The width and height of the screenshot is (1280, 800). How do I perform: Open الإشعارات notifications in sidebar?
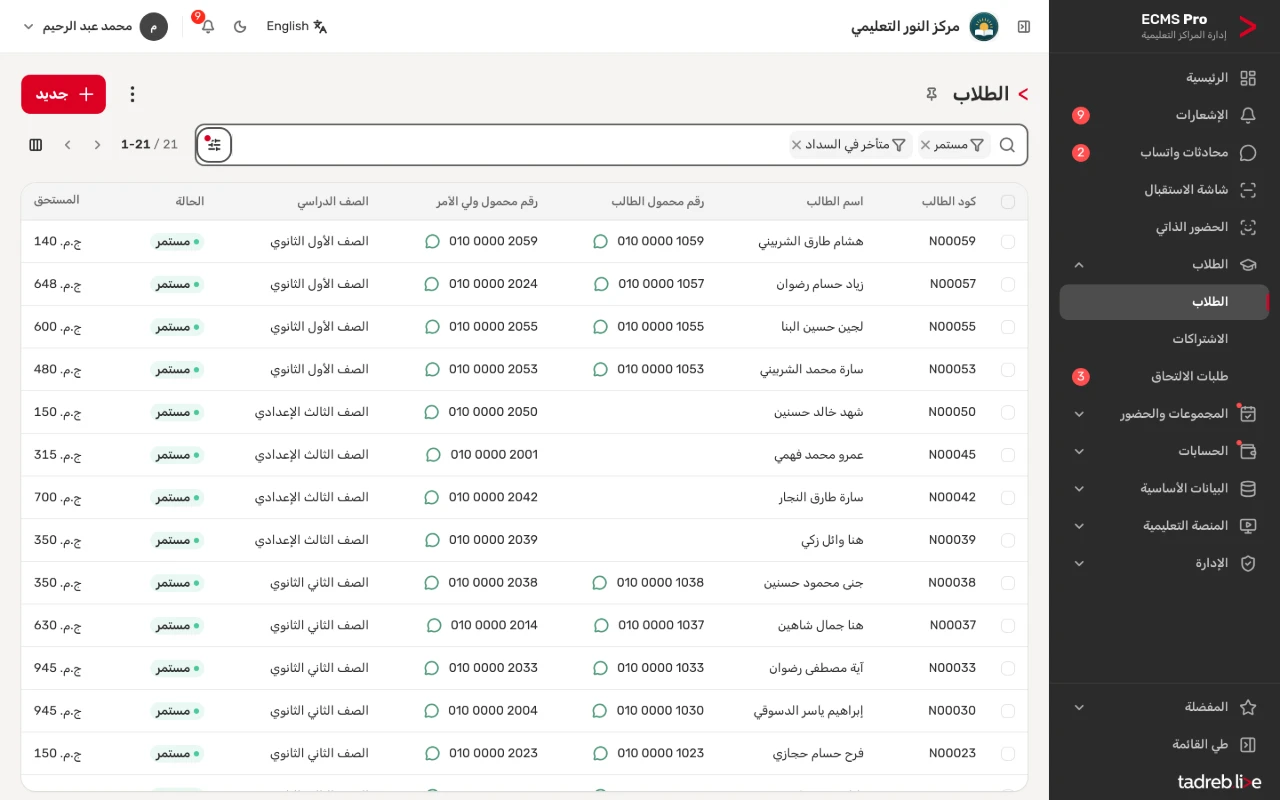coord(1164,115)
